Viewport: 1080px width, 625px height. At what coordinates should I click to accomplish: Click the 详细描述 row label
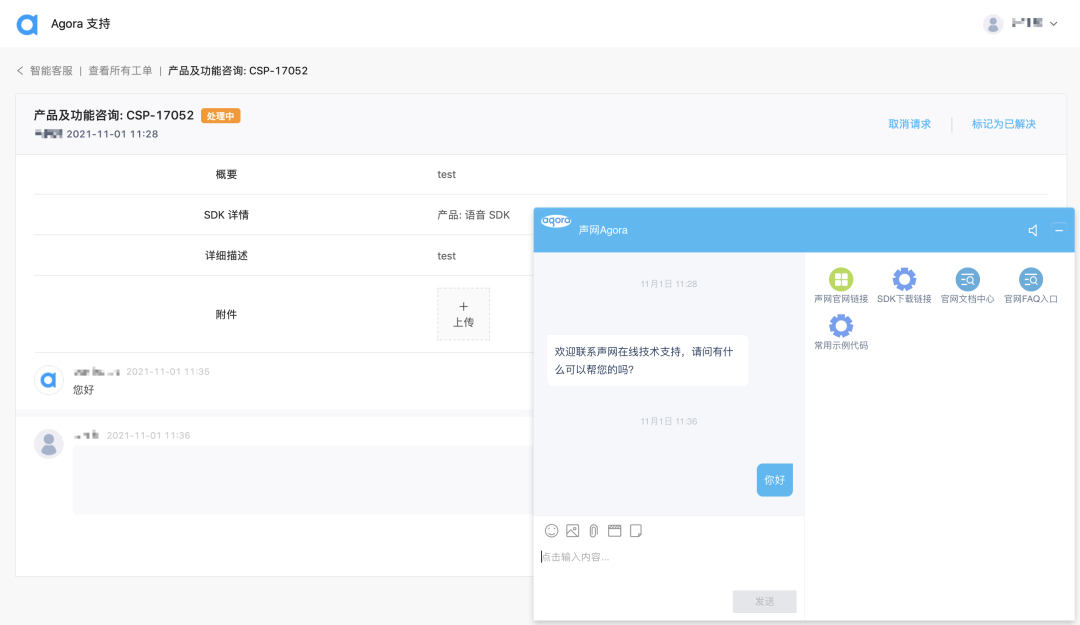[x=226, y=256]
